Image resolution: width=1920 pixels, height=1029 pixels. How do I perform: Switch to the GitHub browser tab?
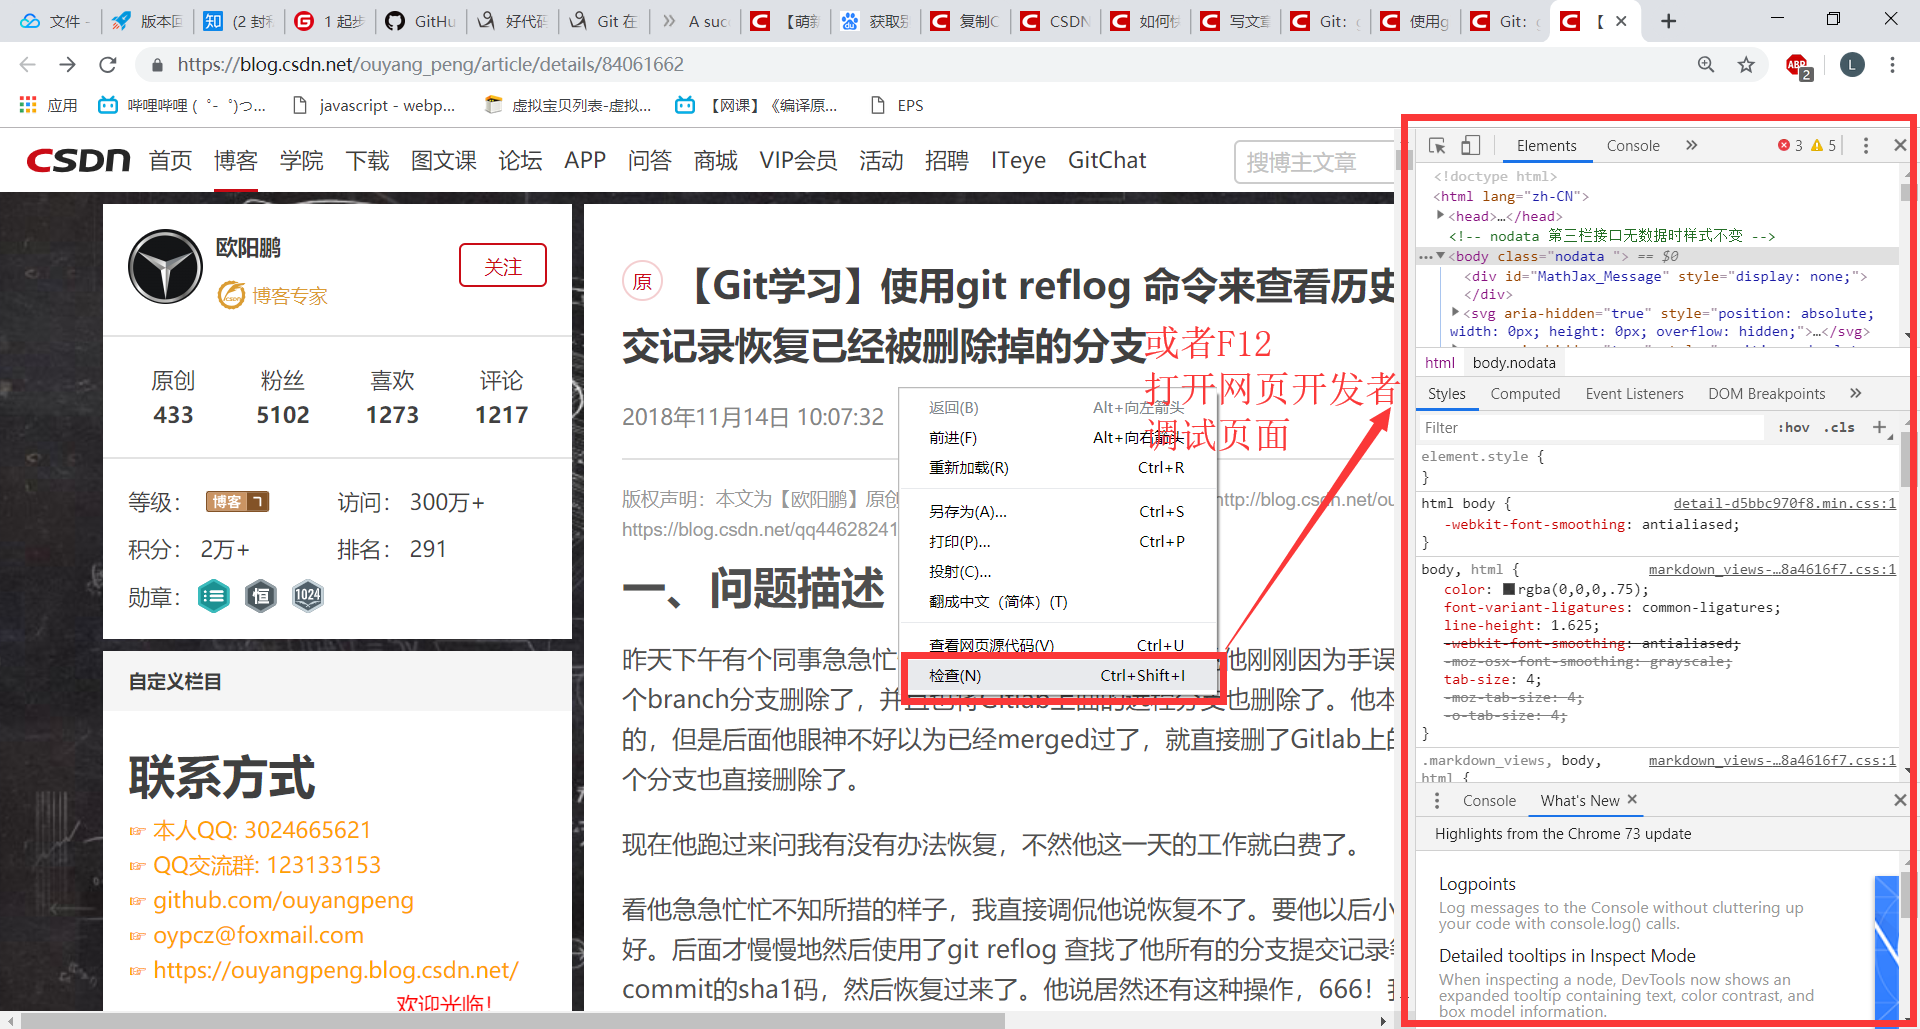click(420, 21)
